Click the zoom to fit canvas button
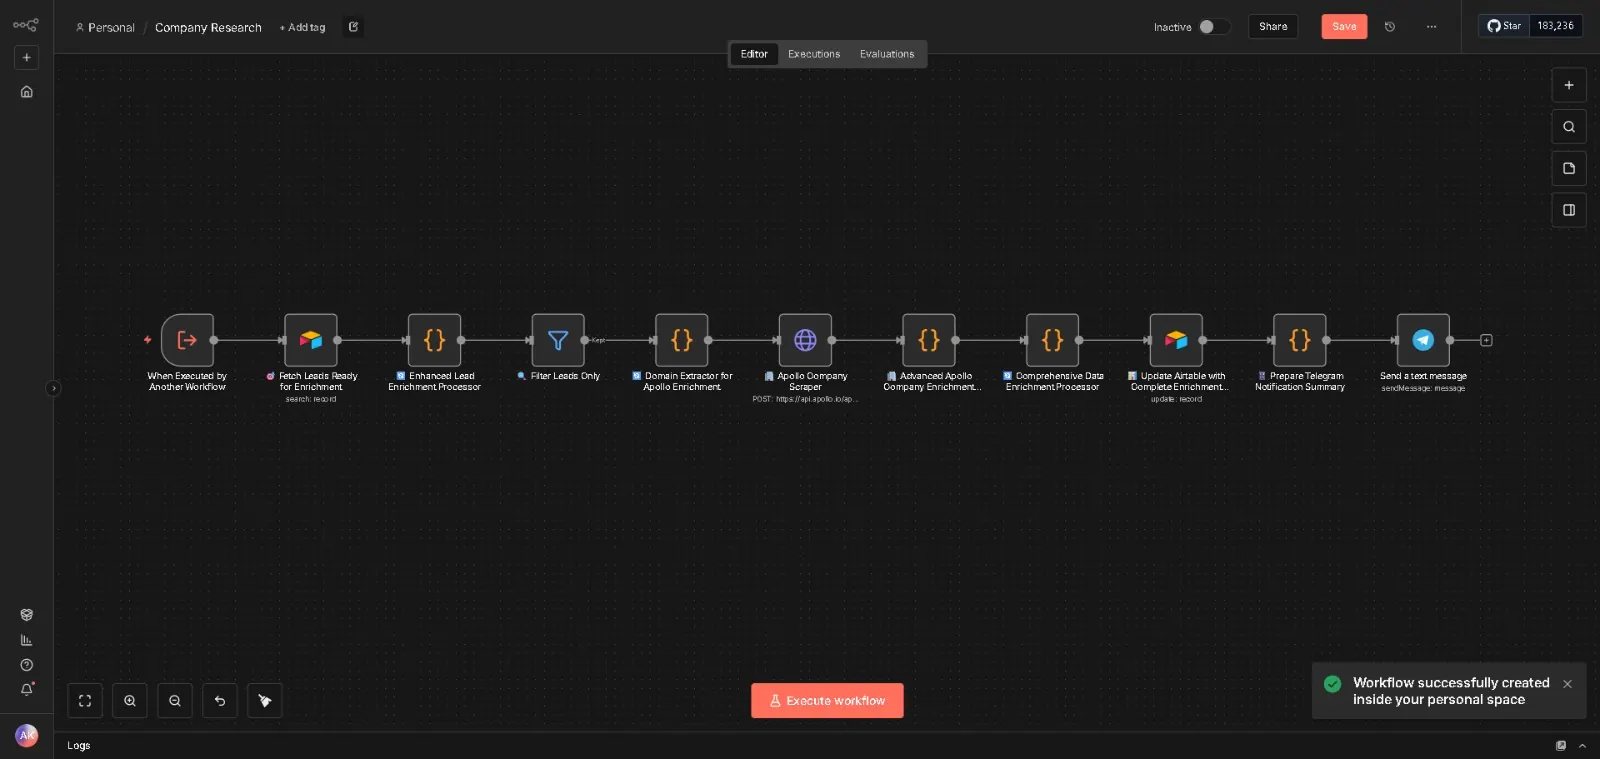This screenshot has width=1600, height=759. [85, 701]
